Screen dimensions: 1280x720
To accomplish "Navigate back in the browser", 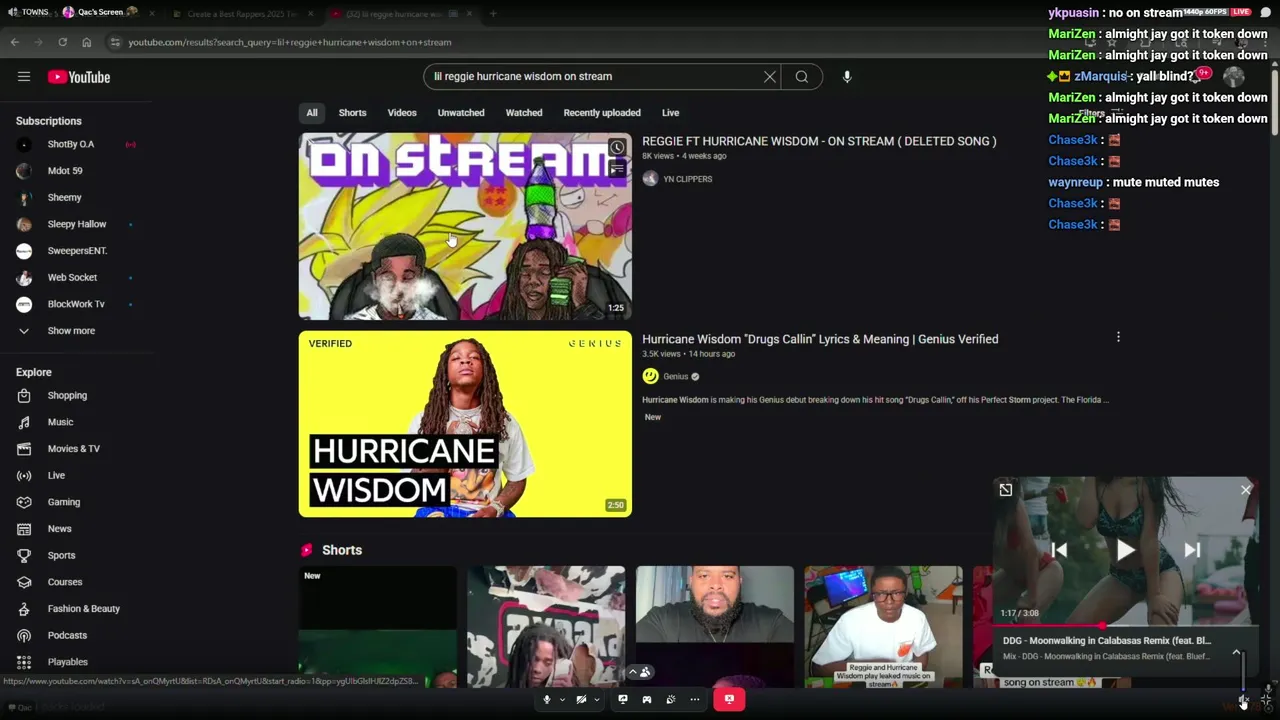I will click(14, 42).
